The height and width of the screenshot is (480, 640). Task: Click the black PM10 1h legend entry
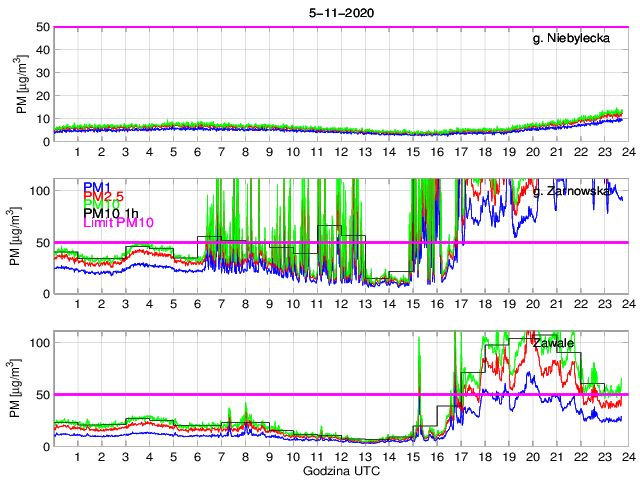point(111,213)
